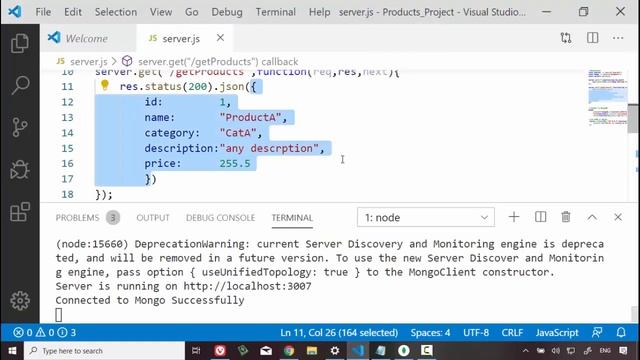Open Google Chrome from taskbar
The image size is (640, 360).
coord(289,351)
